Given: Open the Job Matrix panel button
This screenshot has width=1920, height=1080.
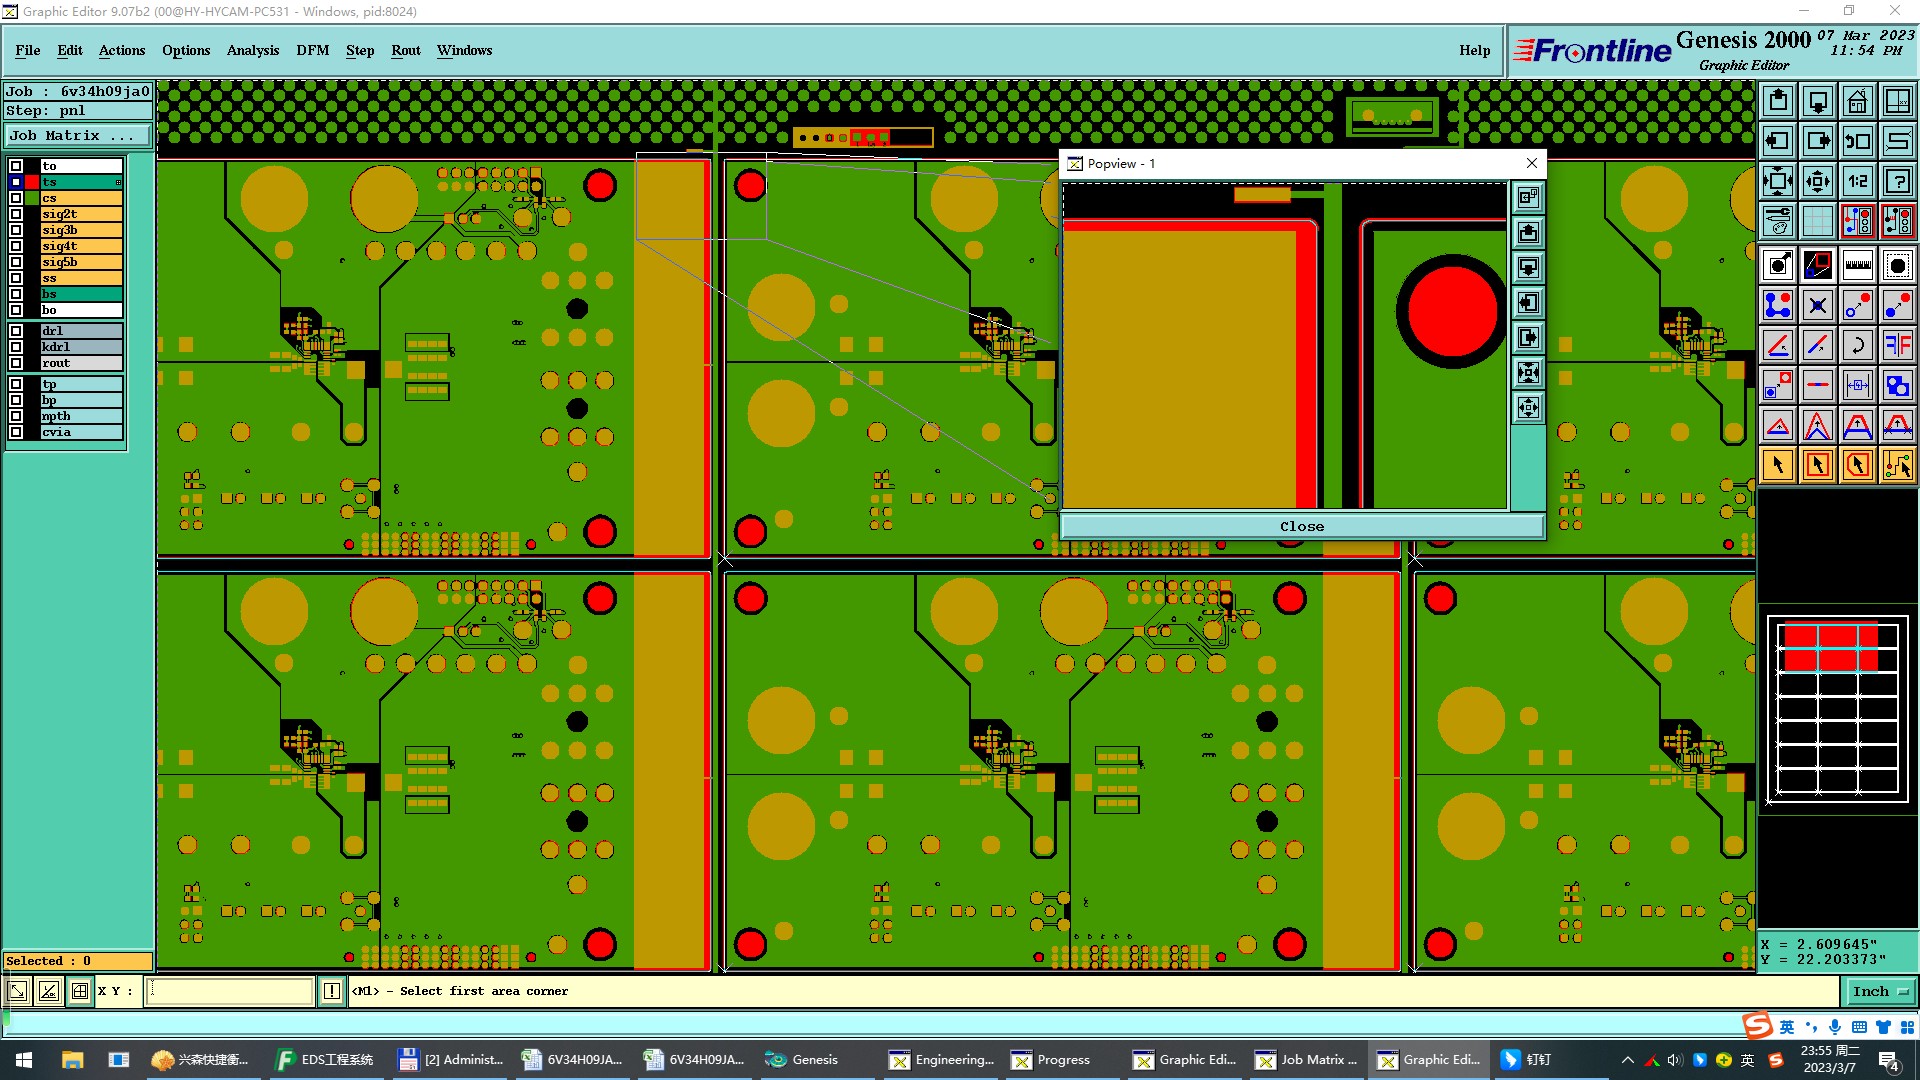Looking at the screenshot, I should (78, 136).
